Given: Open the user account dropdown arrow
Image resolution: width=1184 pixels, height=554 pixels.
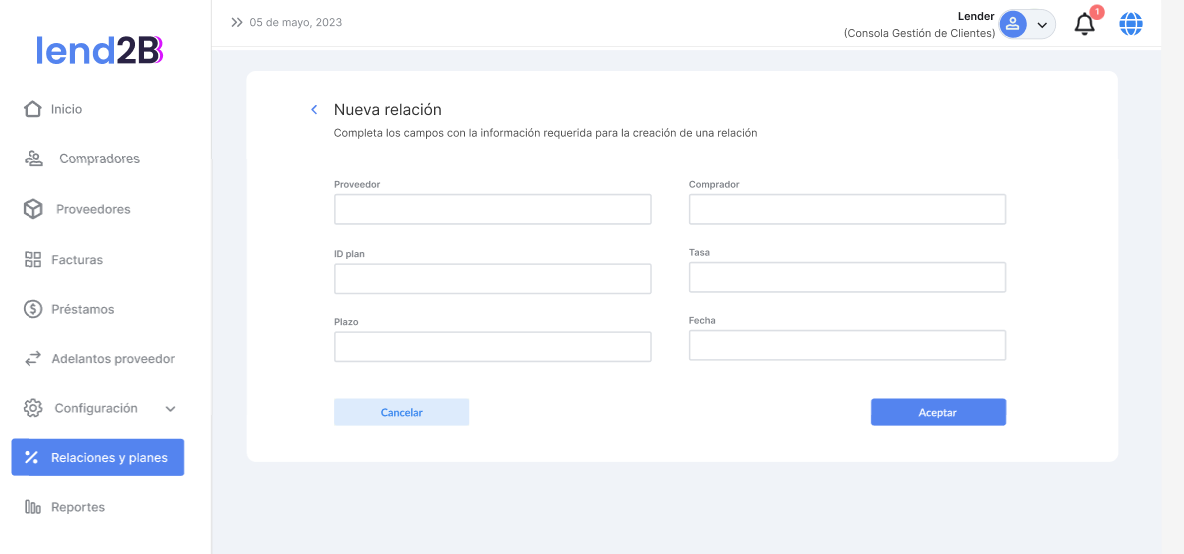Looking at the screenshot, I should click(1042, 25).
